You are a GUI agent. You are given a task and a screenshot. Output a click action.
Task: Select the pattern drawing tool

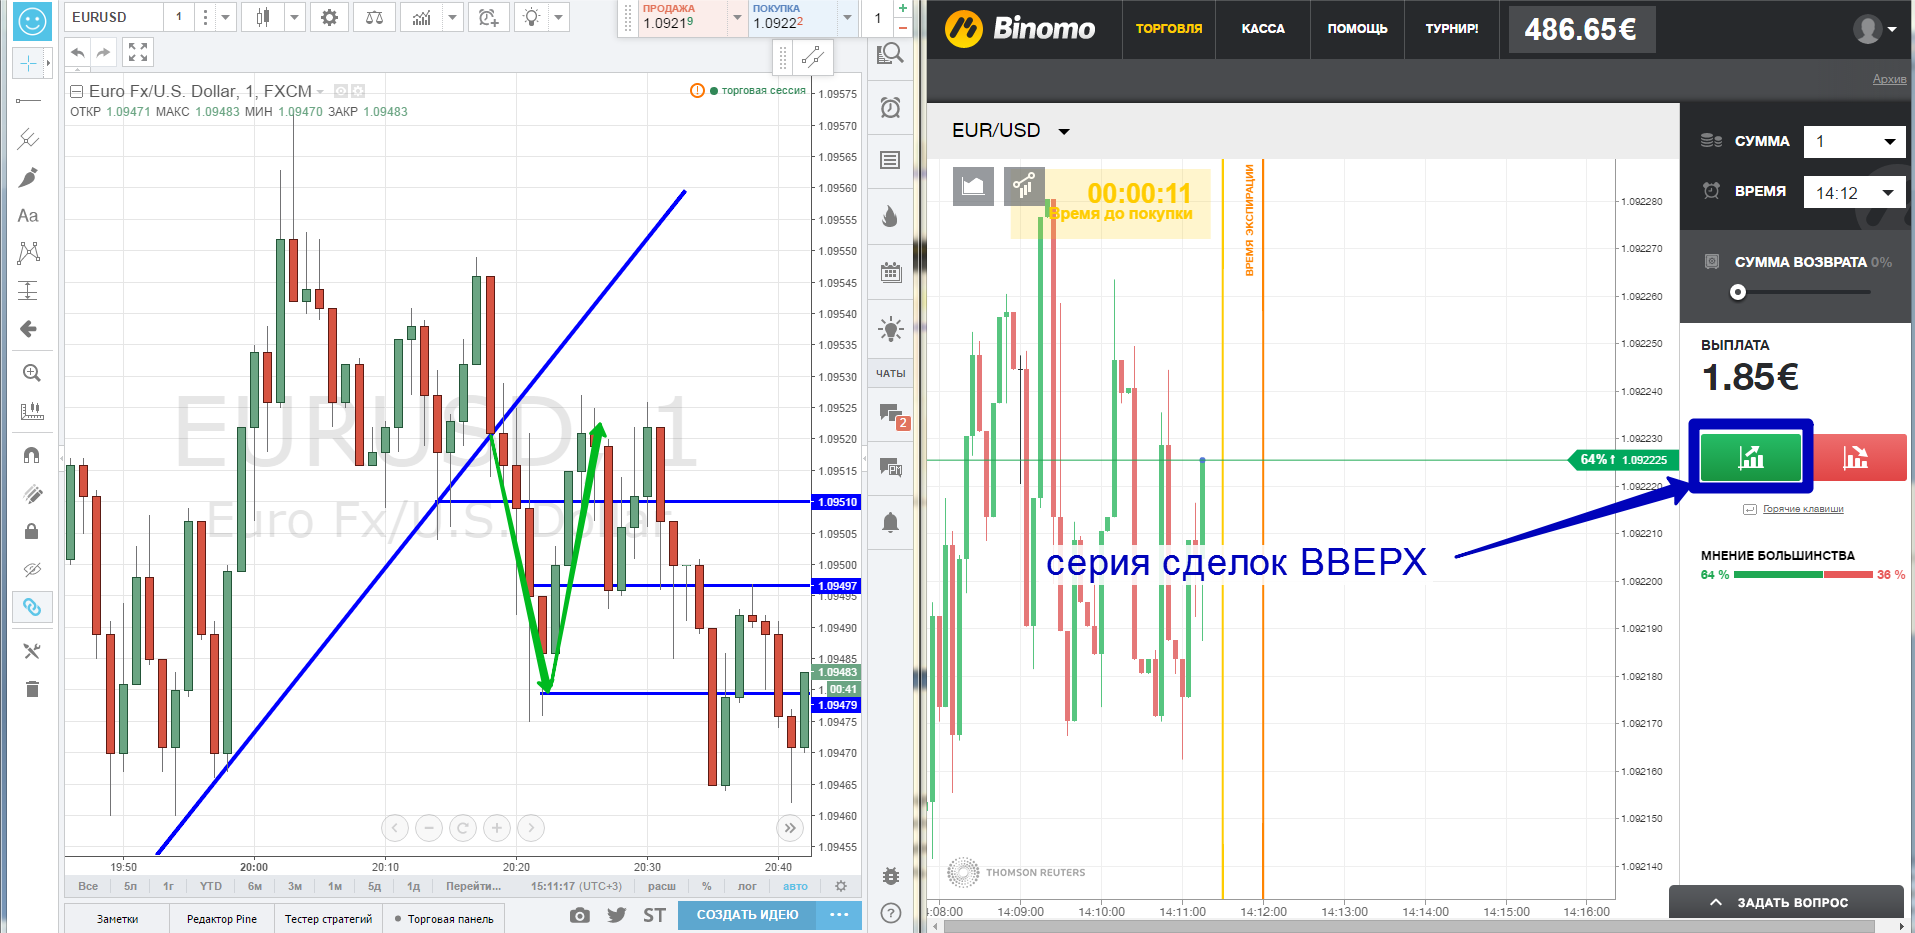tap(28, 253)
